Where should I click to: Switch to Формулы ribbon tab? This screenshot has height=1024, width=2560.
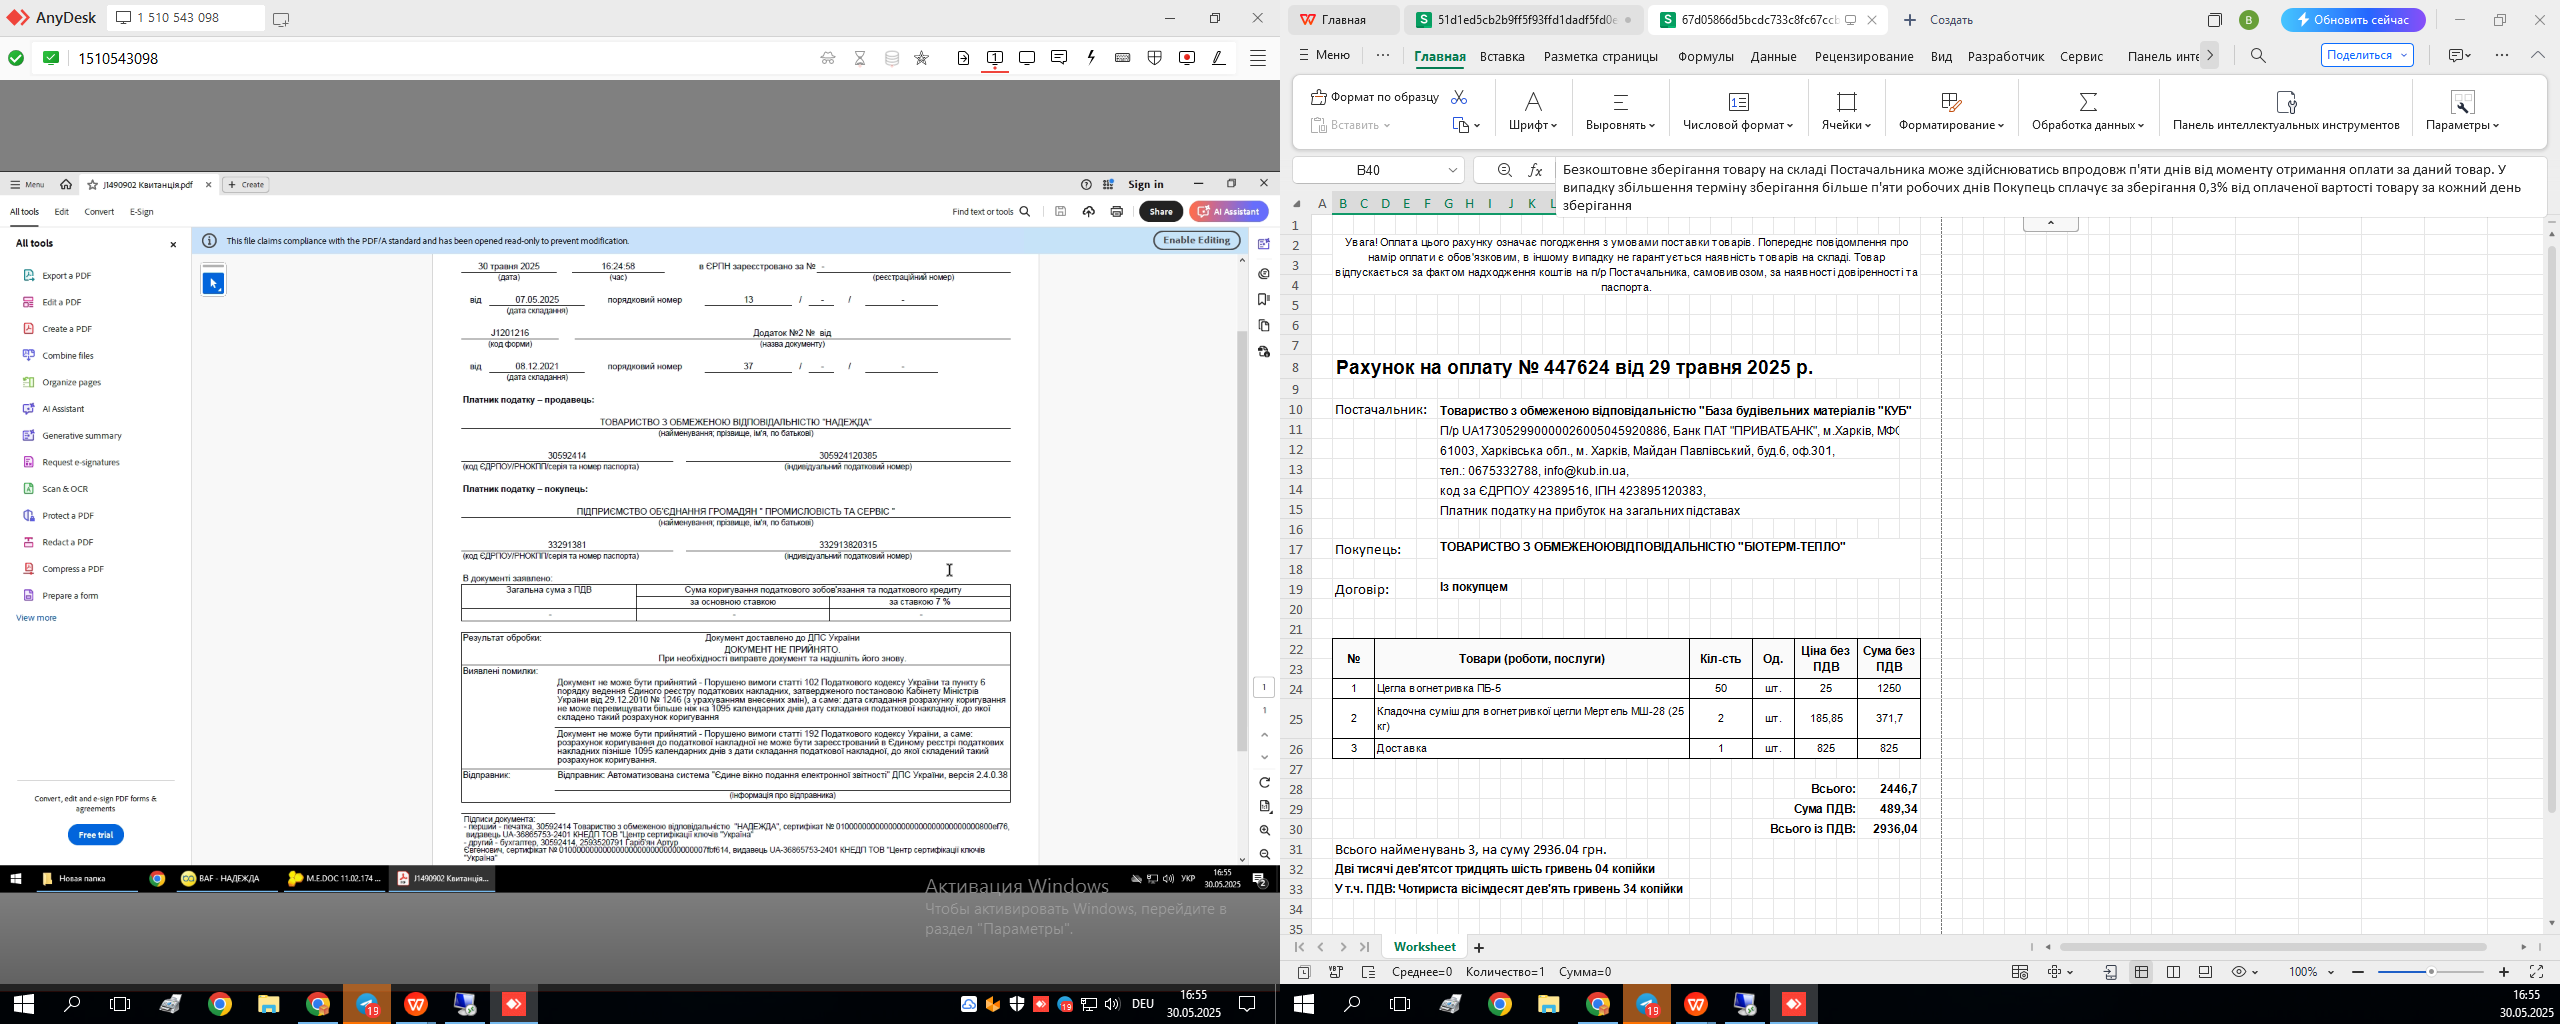coord(1705,56)
